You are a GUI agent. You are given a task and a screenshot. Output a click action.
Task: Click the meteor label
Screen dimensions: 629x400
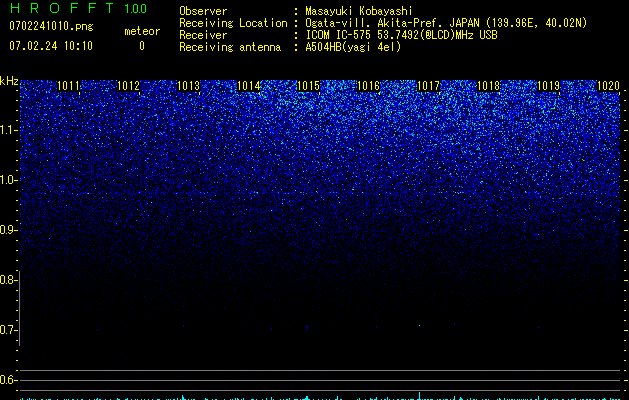(x=142, y=31)
